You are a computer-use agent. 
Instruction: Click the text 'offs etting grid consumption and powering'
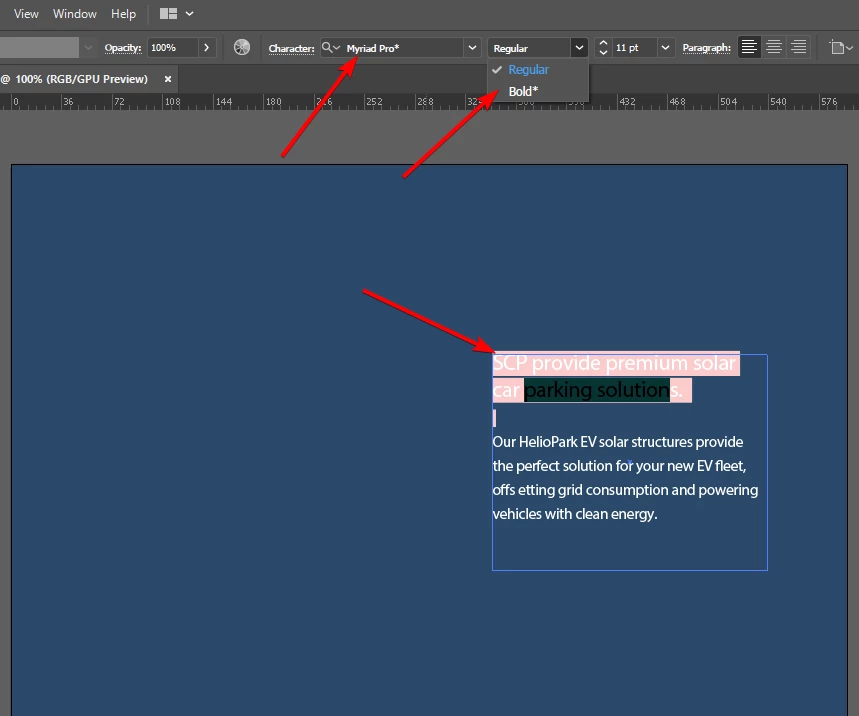[625, 490]
